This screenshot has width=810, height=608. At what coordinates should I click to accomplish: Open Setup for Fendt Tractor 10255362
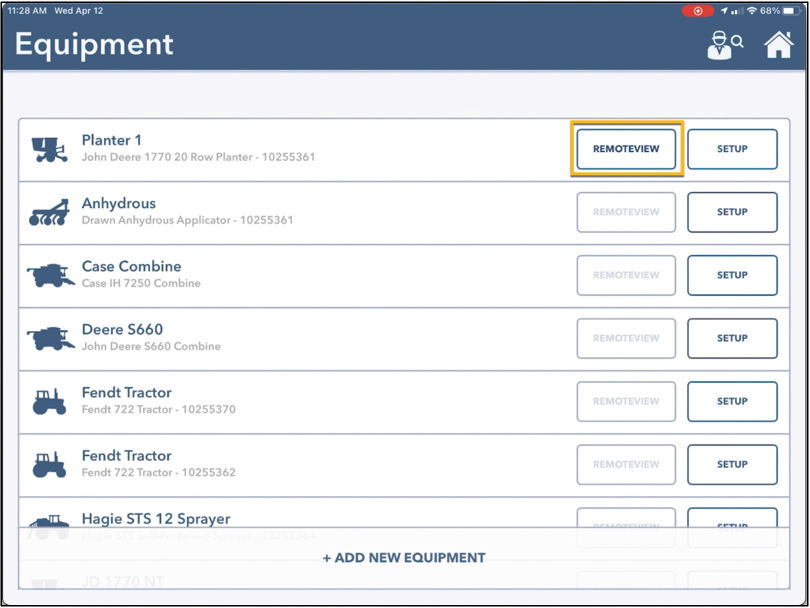[x=732, y=464]
